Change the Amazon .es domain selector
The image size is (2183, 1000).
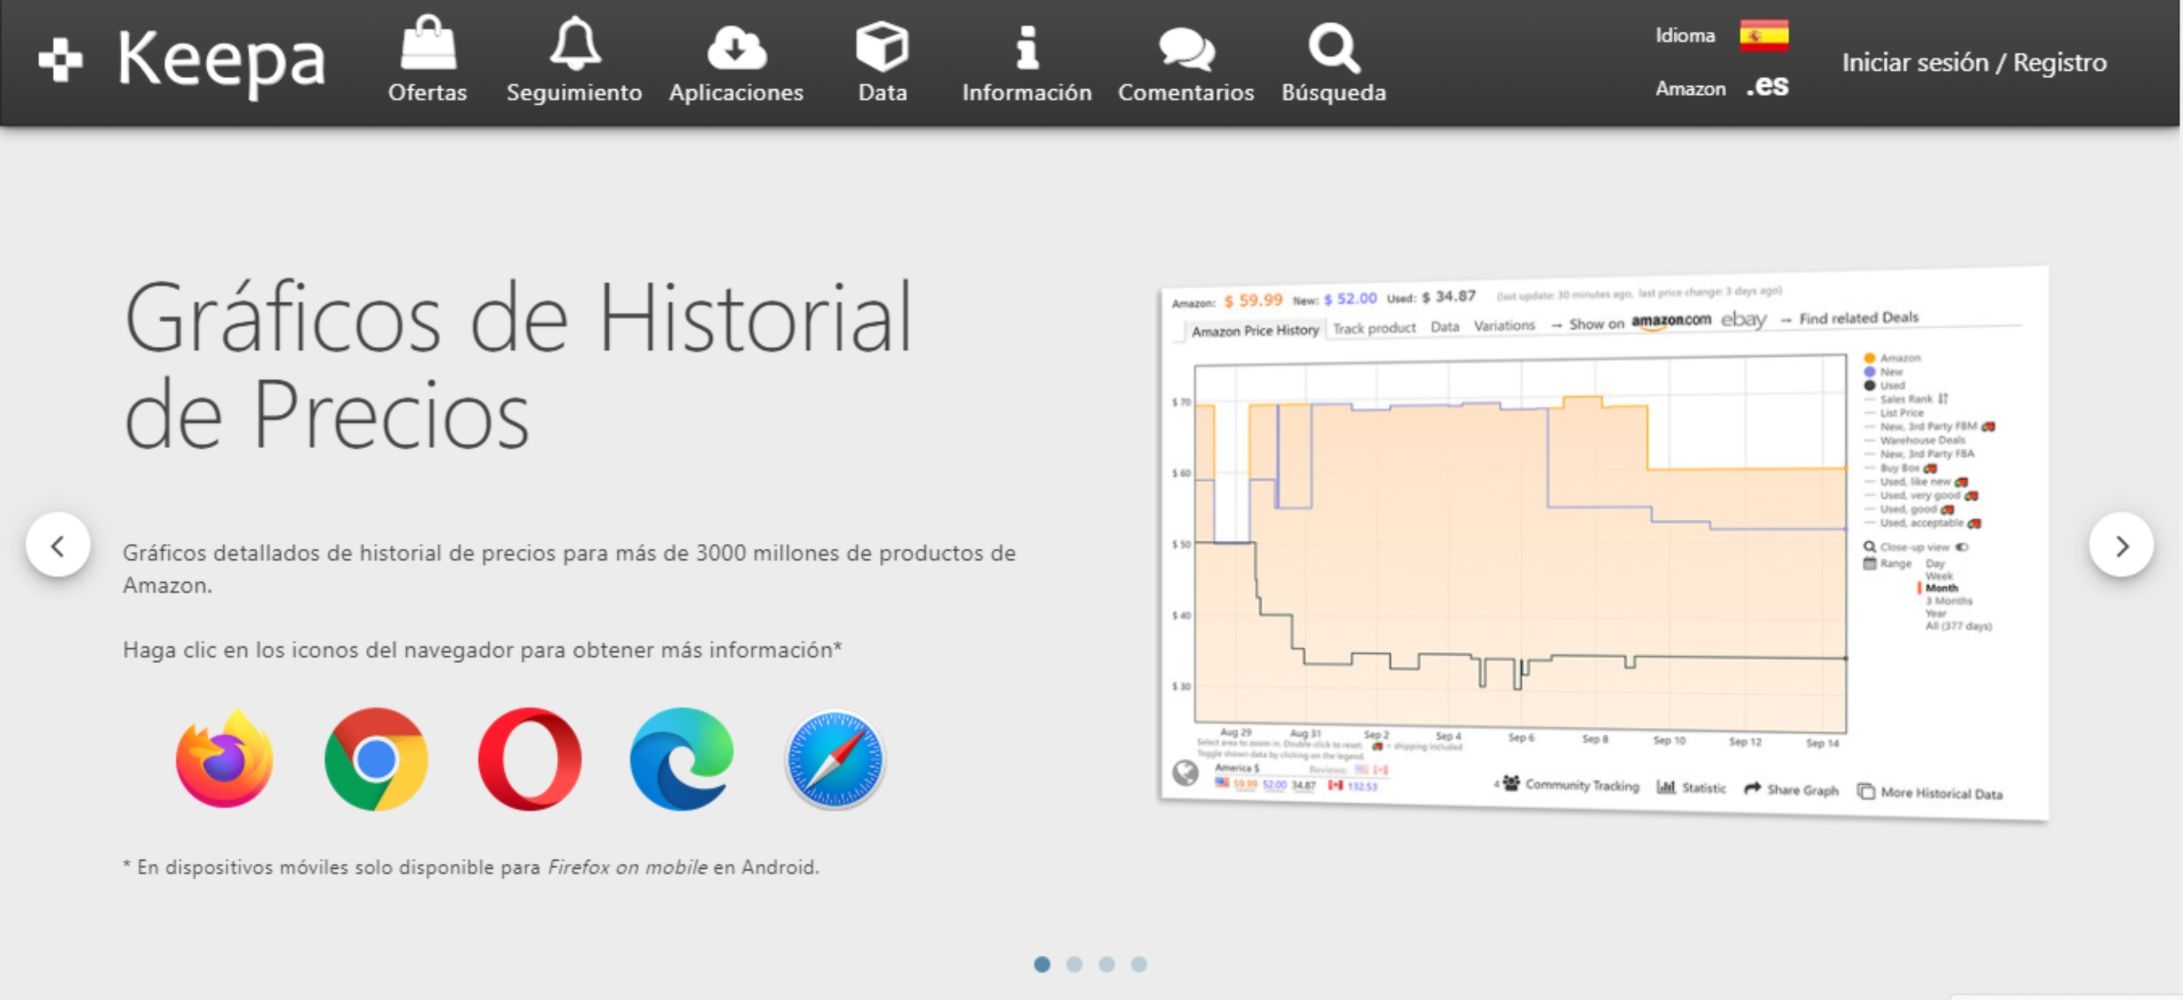1767,87
